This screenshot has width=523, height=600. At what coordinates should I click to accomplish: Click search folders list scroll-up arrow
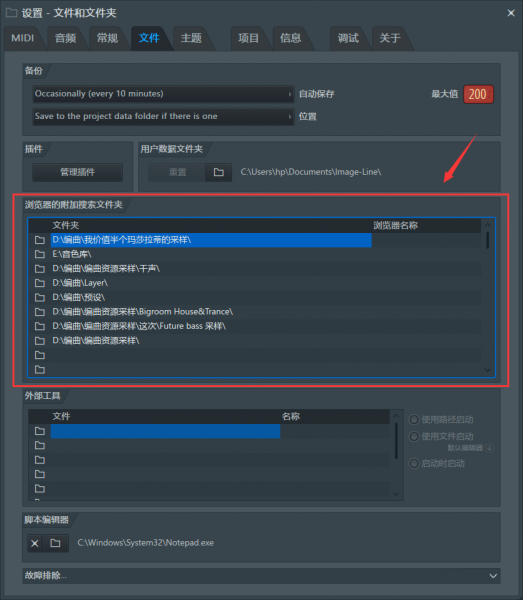pos(487,225)
